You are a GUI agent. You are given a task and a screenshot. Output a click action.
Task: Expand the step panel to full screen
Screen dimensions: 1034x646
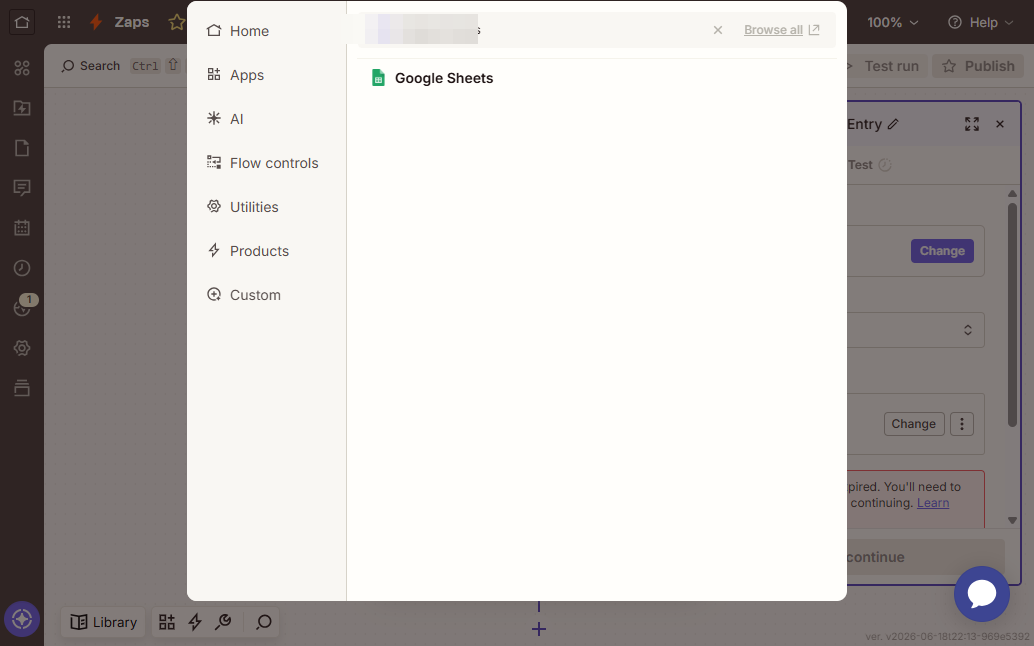pos(972,124)
